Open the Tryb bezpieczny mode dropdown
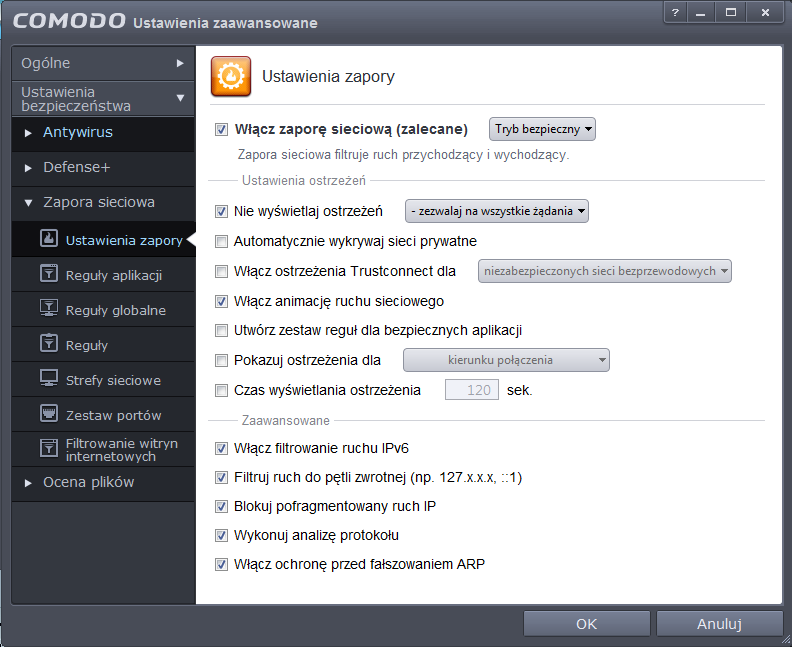Viewport: 792px width, 647px height. pos(542,129)
